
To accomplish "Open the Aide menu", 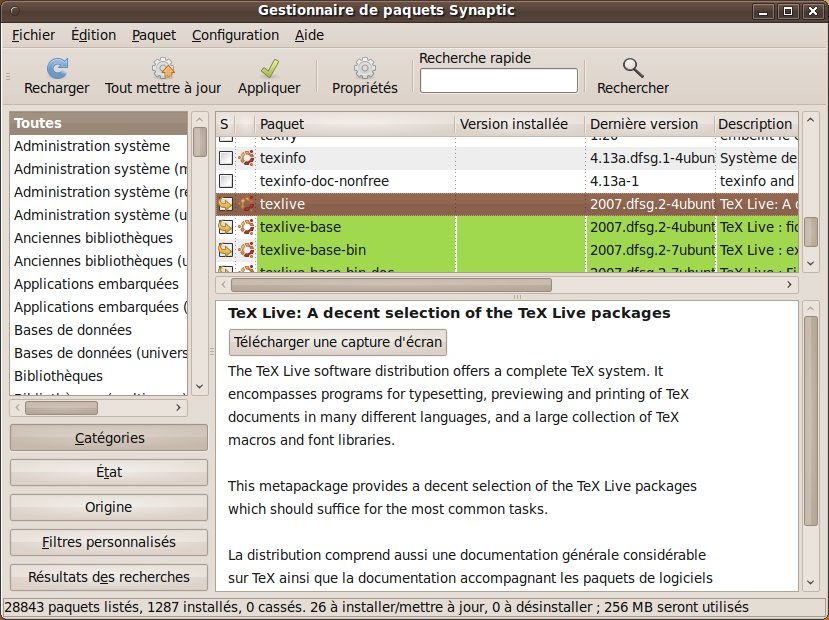I will (309, 35).
